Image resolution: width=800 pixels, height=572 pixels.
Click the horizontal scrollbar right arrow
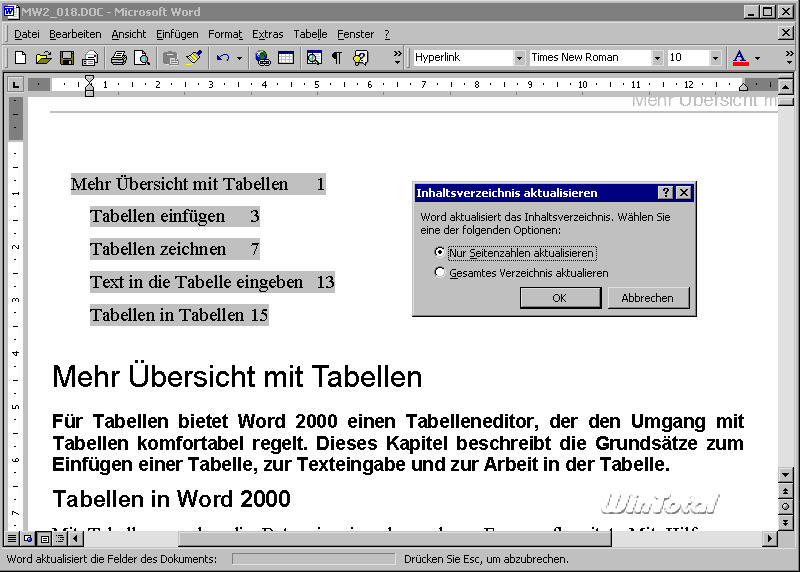point(770,538)
